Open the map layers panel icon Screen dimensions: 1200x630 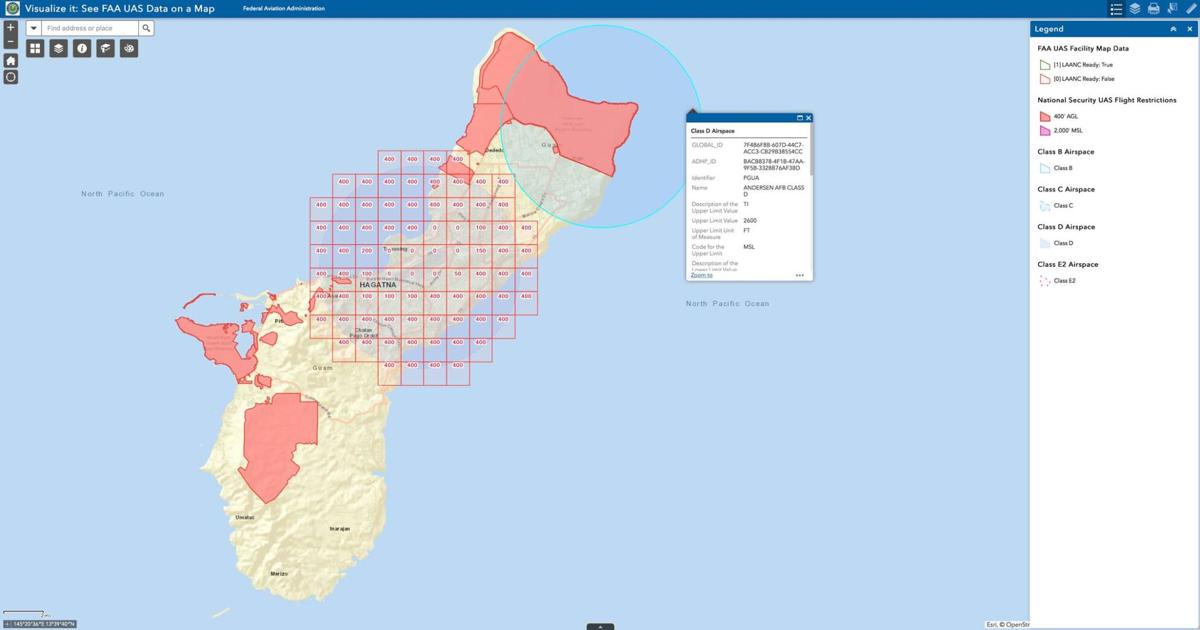tap(58, 47)
